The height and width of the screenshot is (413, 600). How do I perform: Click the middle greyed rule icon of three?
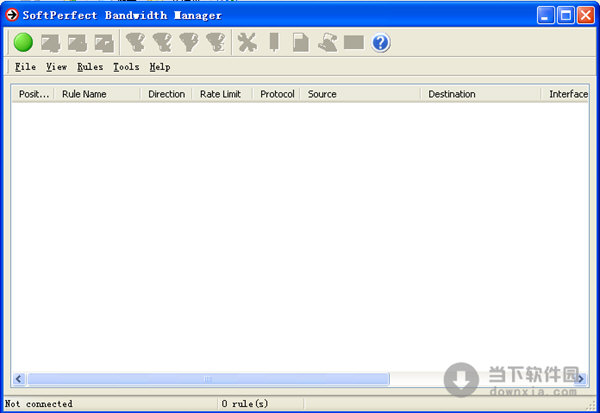77,43
